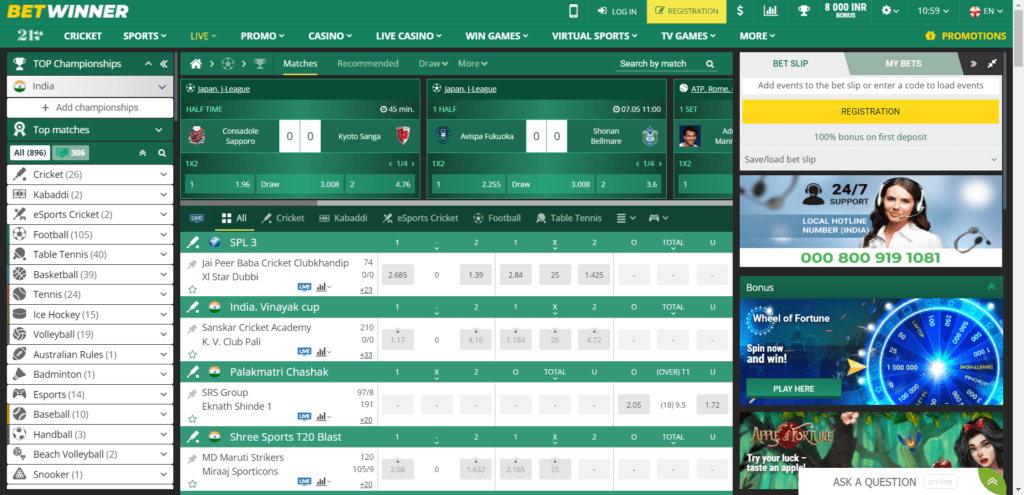Expand the Tennis (24) sidebar row
Screen dimensions: 1024x495
90,295
